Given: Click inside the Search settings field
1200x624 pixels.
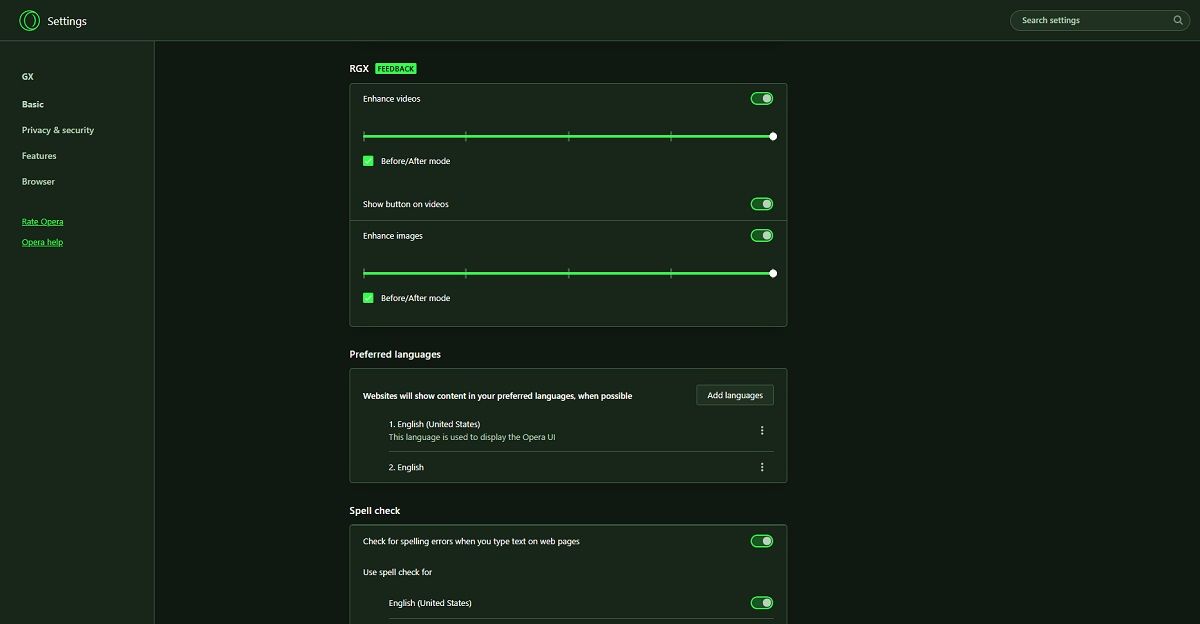Looking at the screenshot, I should tap(1090, 20).
